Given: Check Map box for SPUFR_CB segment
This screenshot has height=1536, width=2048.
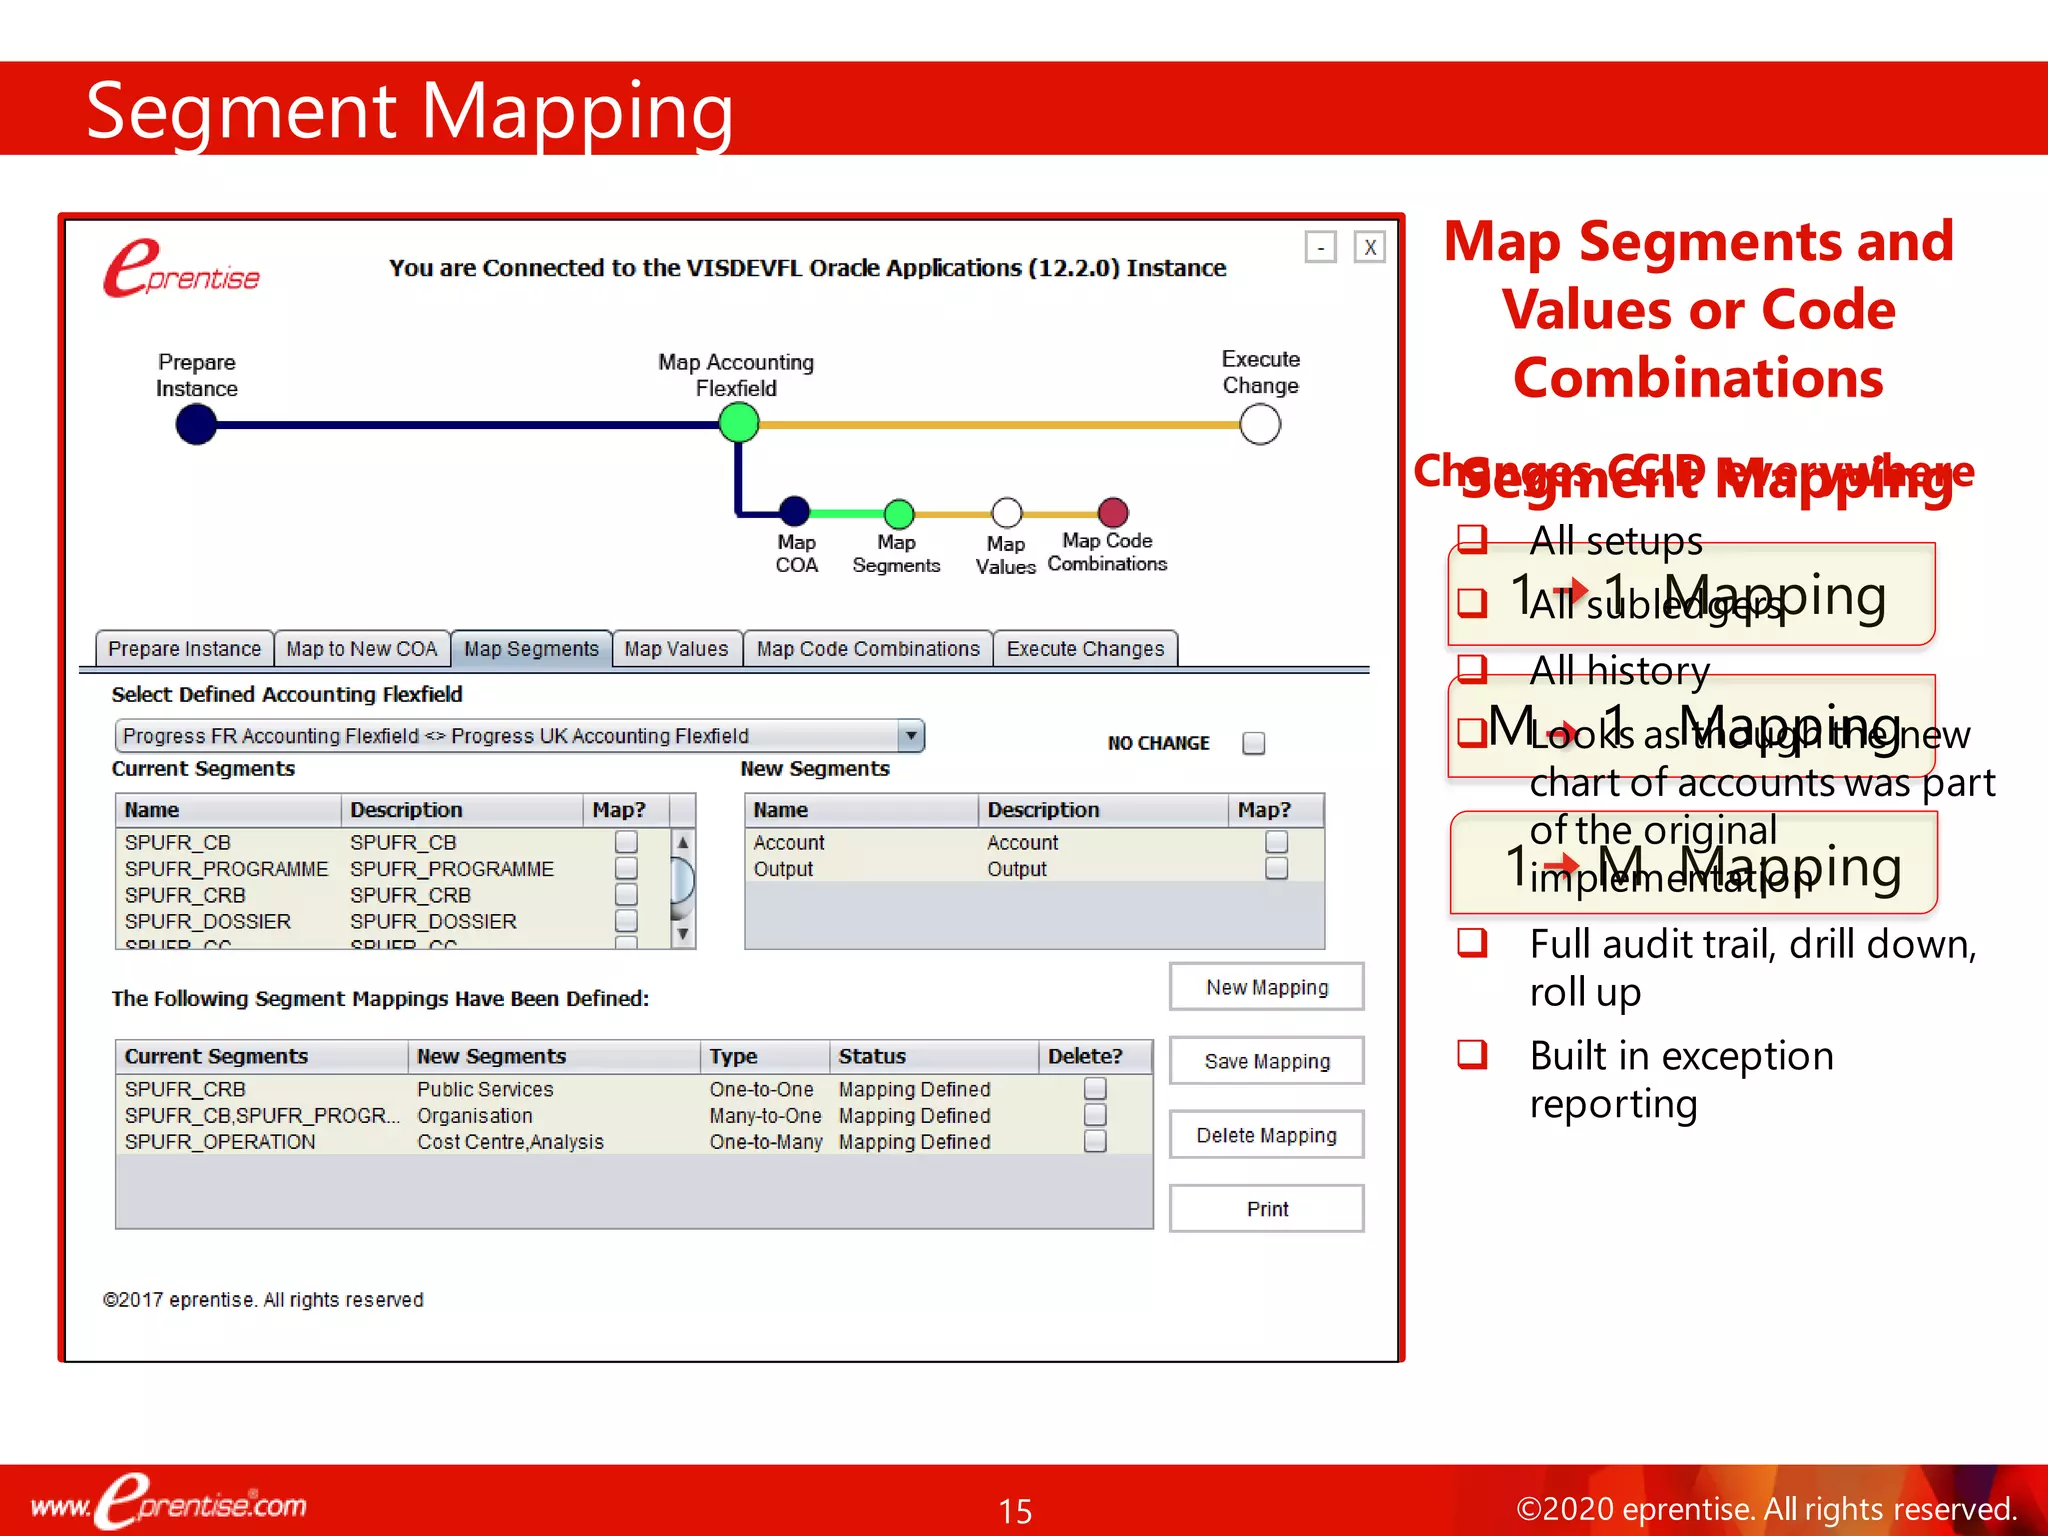Looking at the screenshot, I should click(626, 842).
